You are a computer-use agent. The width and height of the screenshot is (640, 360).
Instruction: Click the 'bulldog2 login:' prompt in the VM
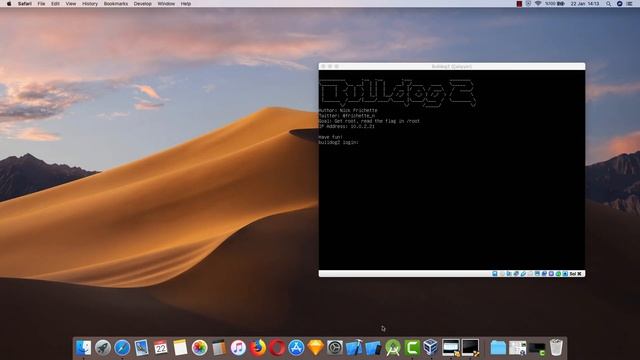[338, 142]
